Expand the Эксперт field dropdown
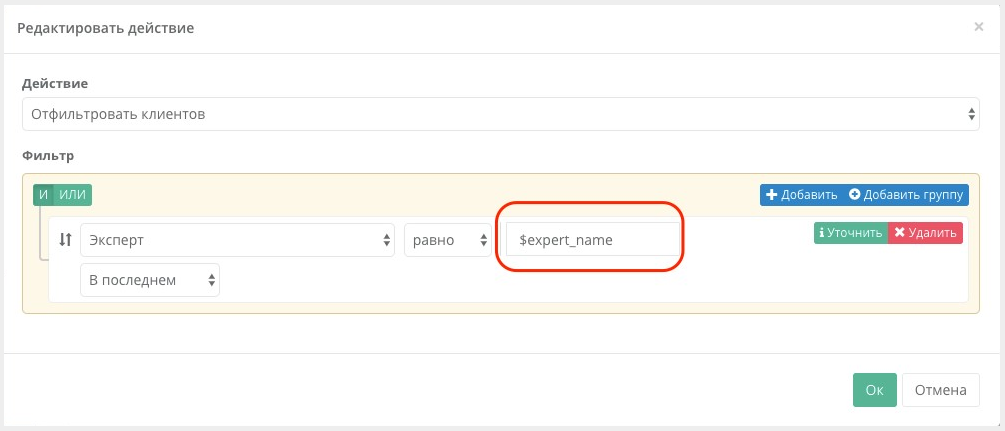Image resolution: width=1005 pixels, height=431 pixels. click(237, 240)
